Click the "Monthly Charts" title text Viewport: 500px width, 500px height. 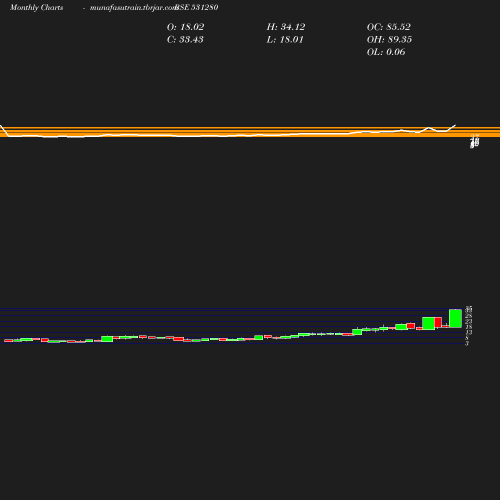pyautogui.click(x=37, y=8)
